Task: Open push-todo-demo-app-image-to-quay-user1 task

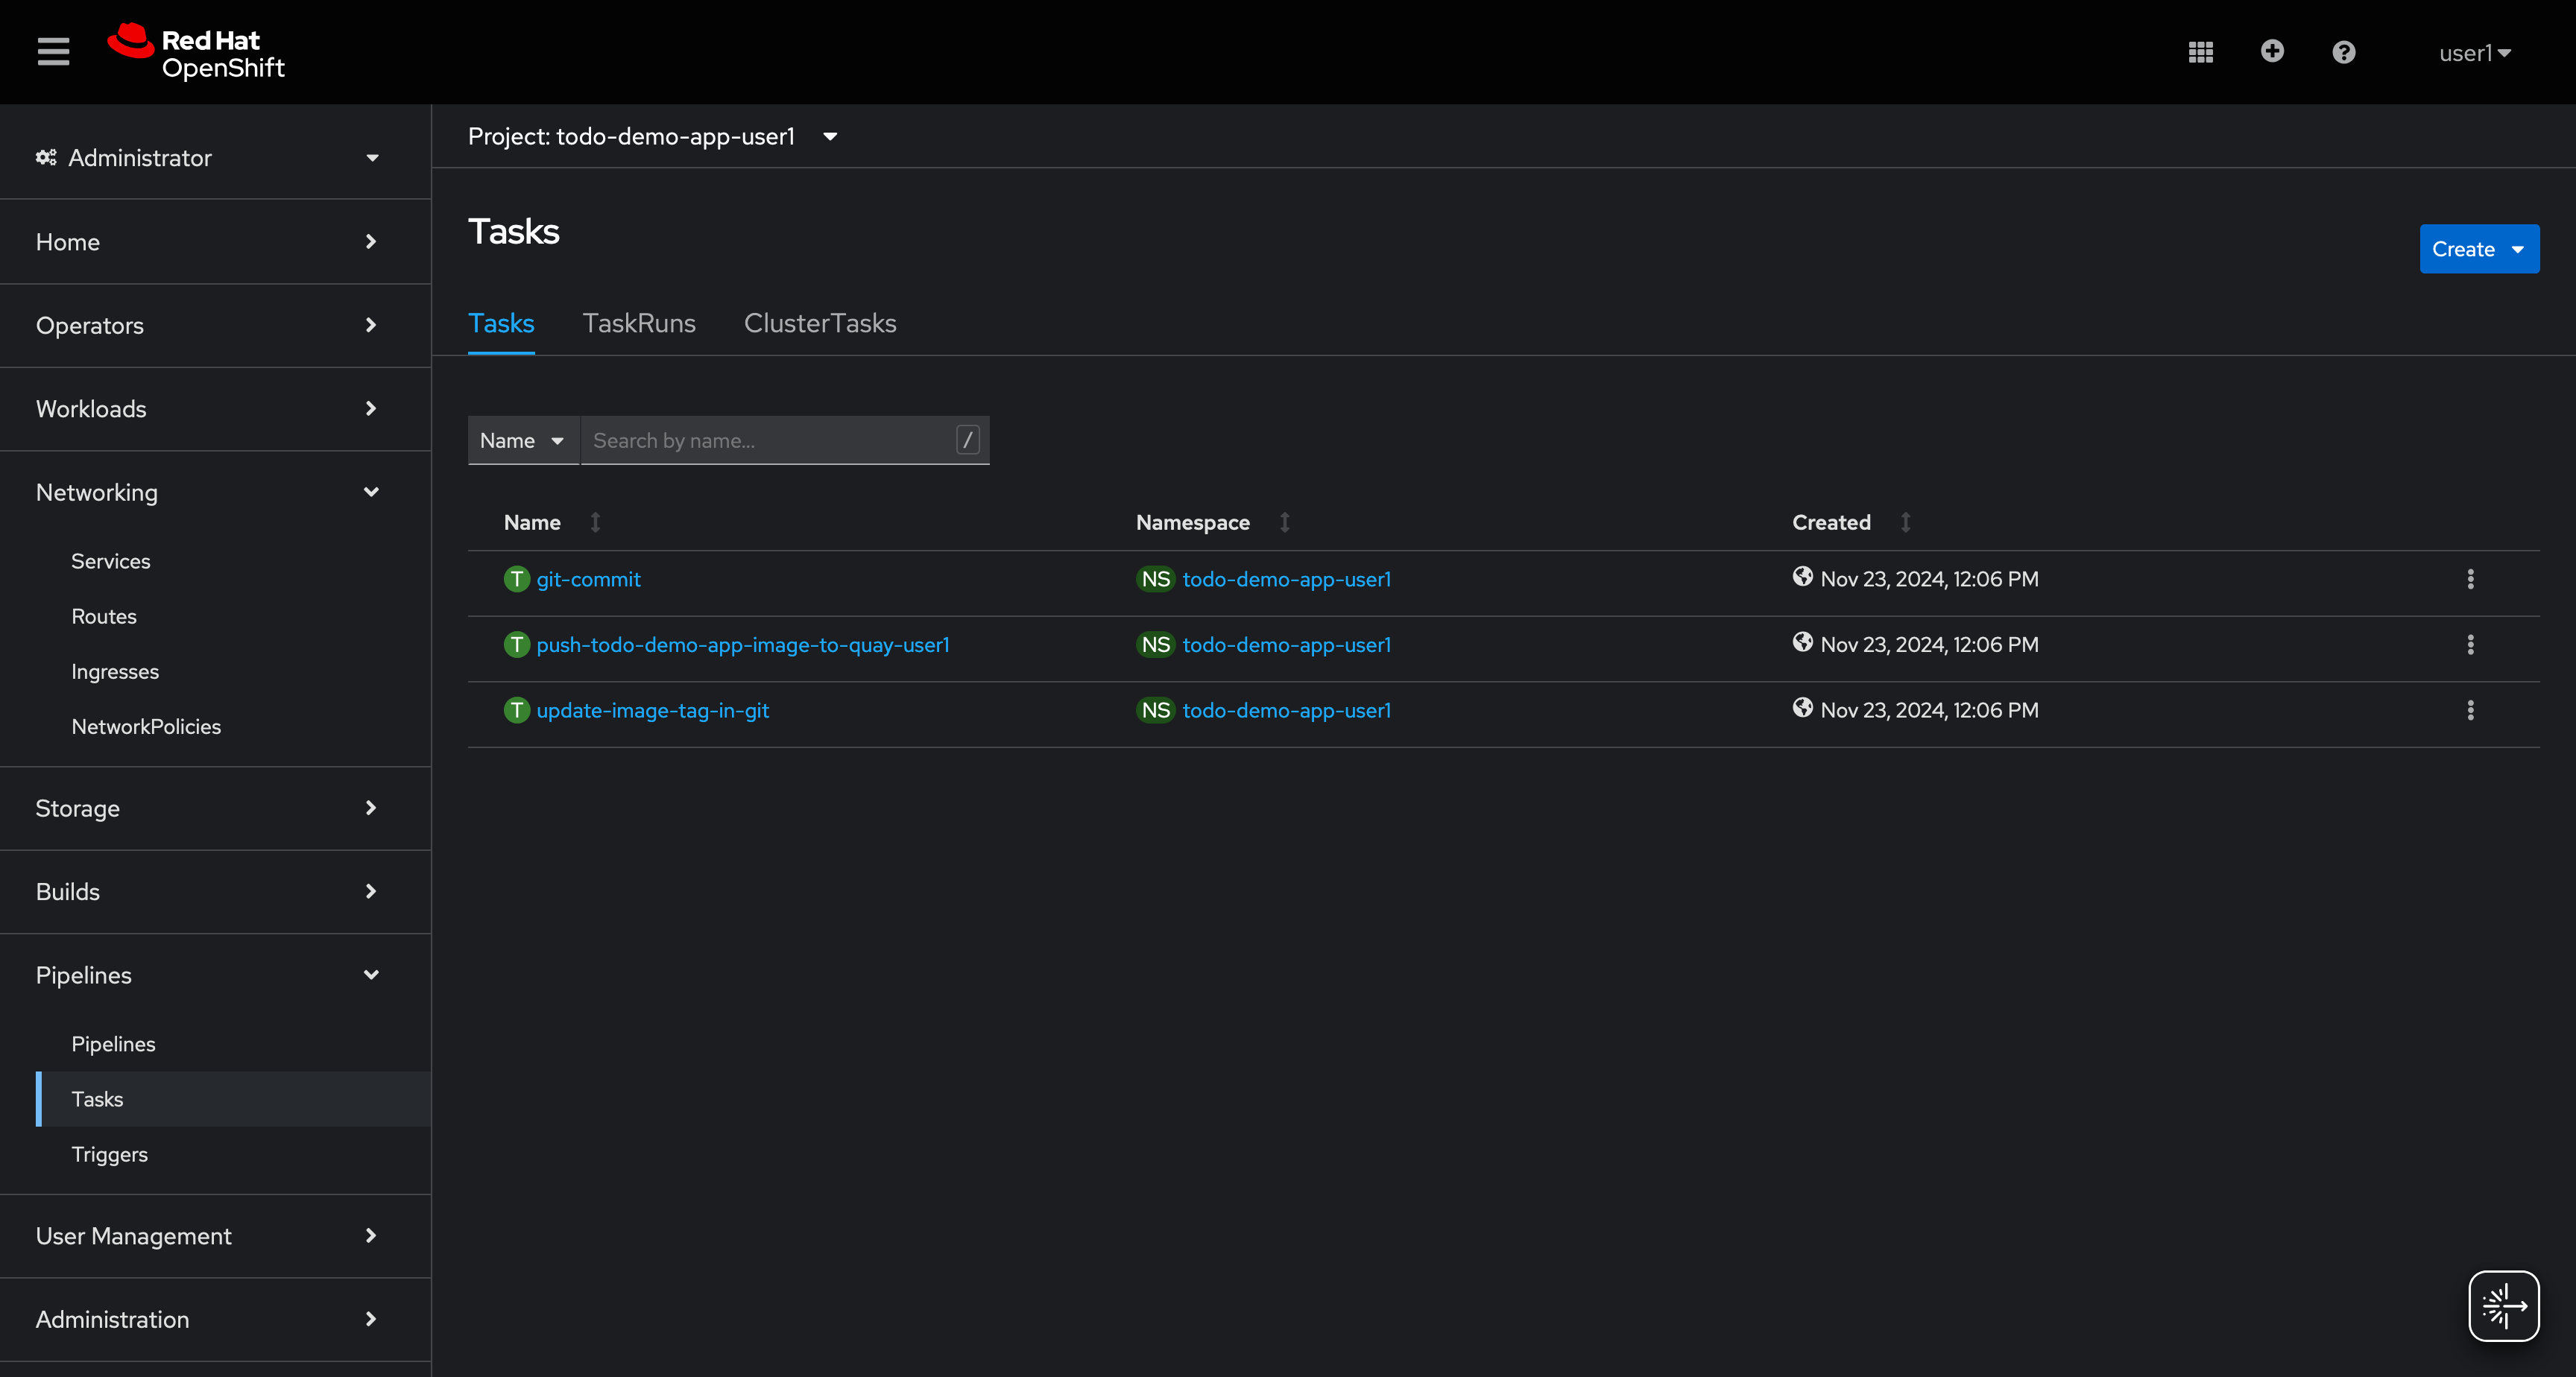Action: point(743,644)
